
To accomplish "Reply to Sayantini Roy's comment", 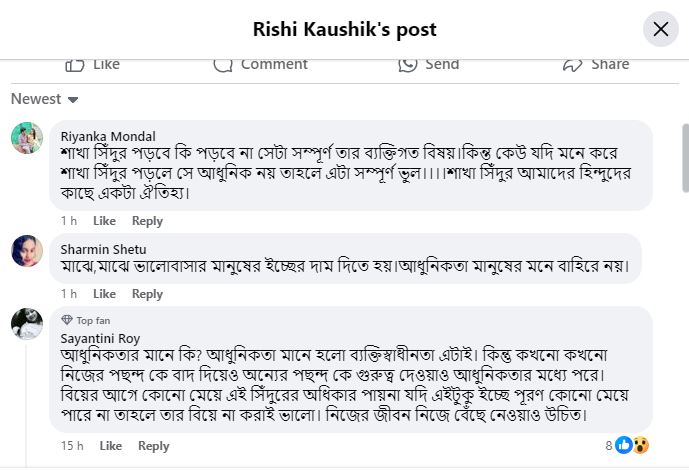I will (153, 445).
